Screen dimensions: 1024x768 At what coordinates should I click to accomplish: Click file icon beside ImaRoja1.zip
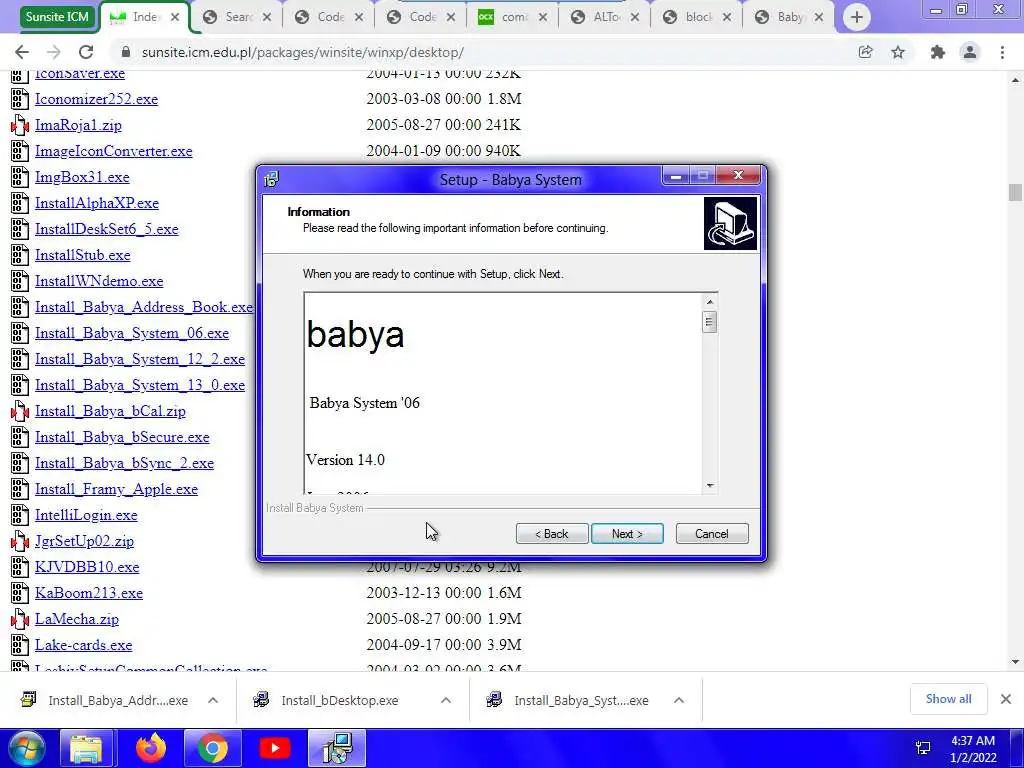20,125
